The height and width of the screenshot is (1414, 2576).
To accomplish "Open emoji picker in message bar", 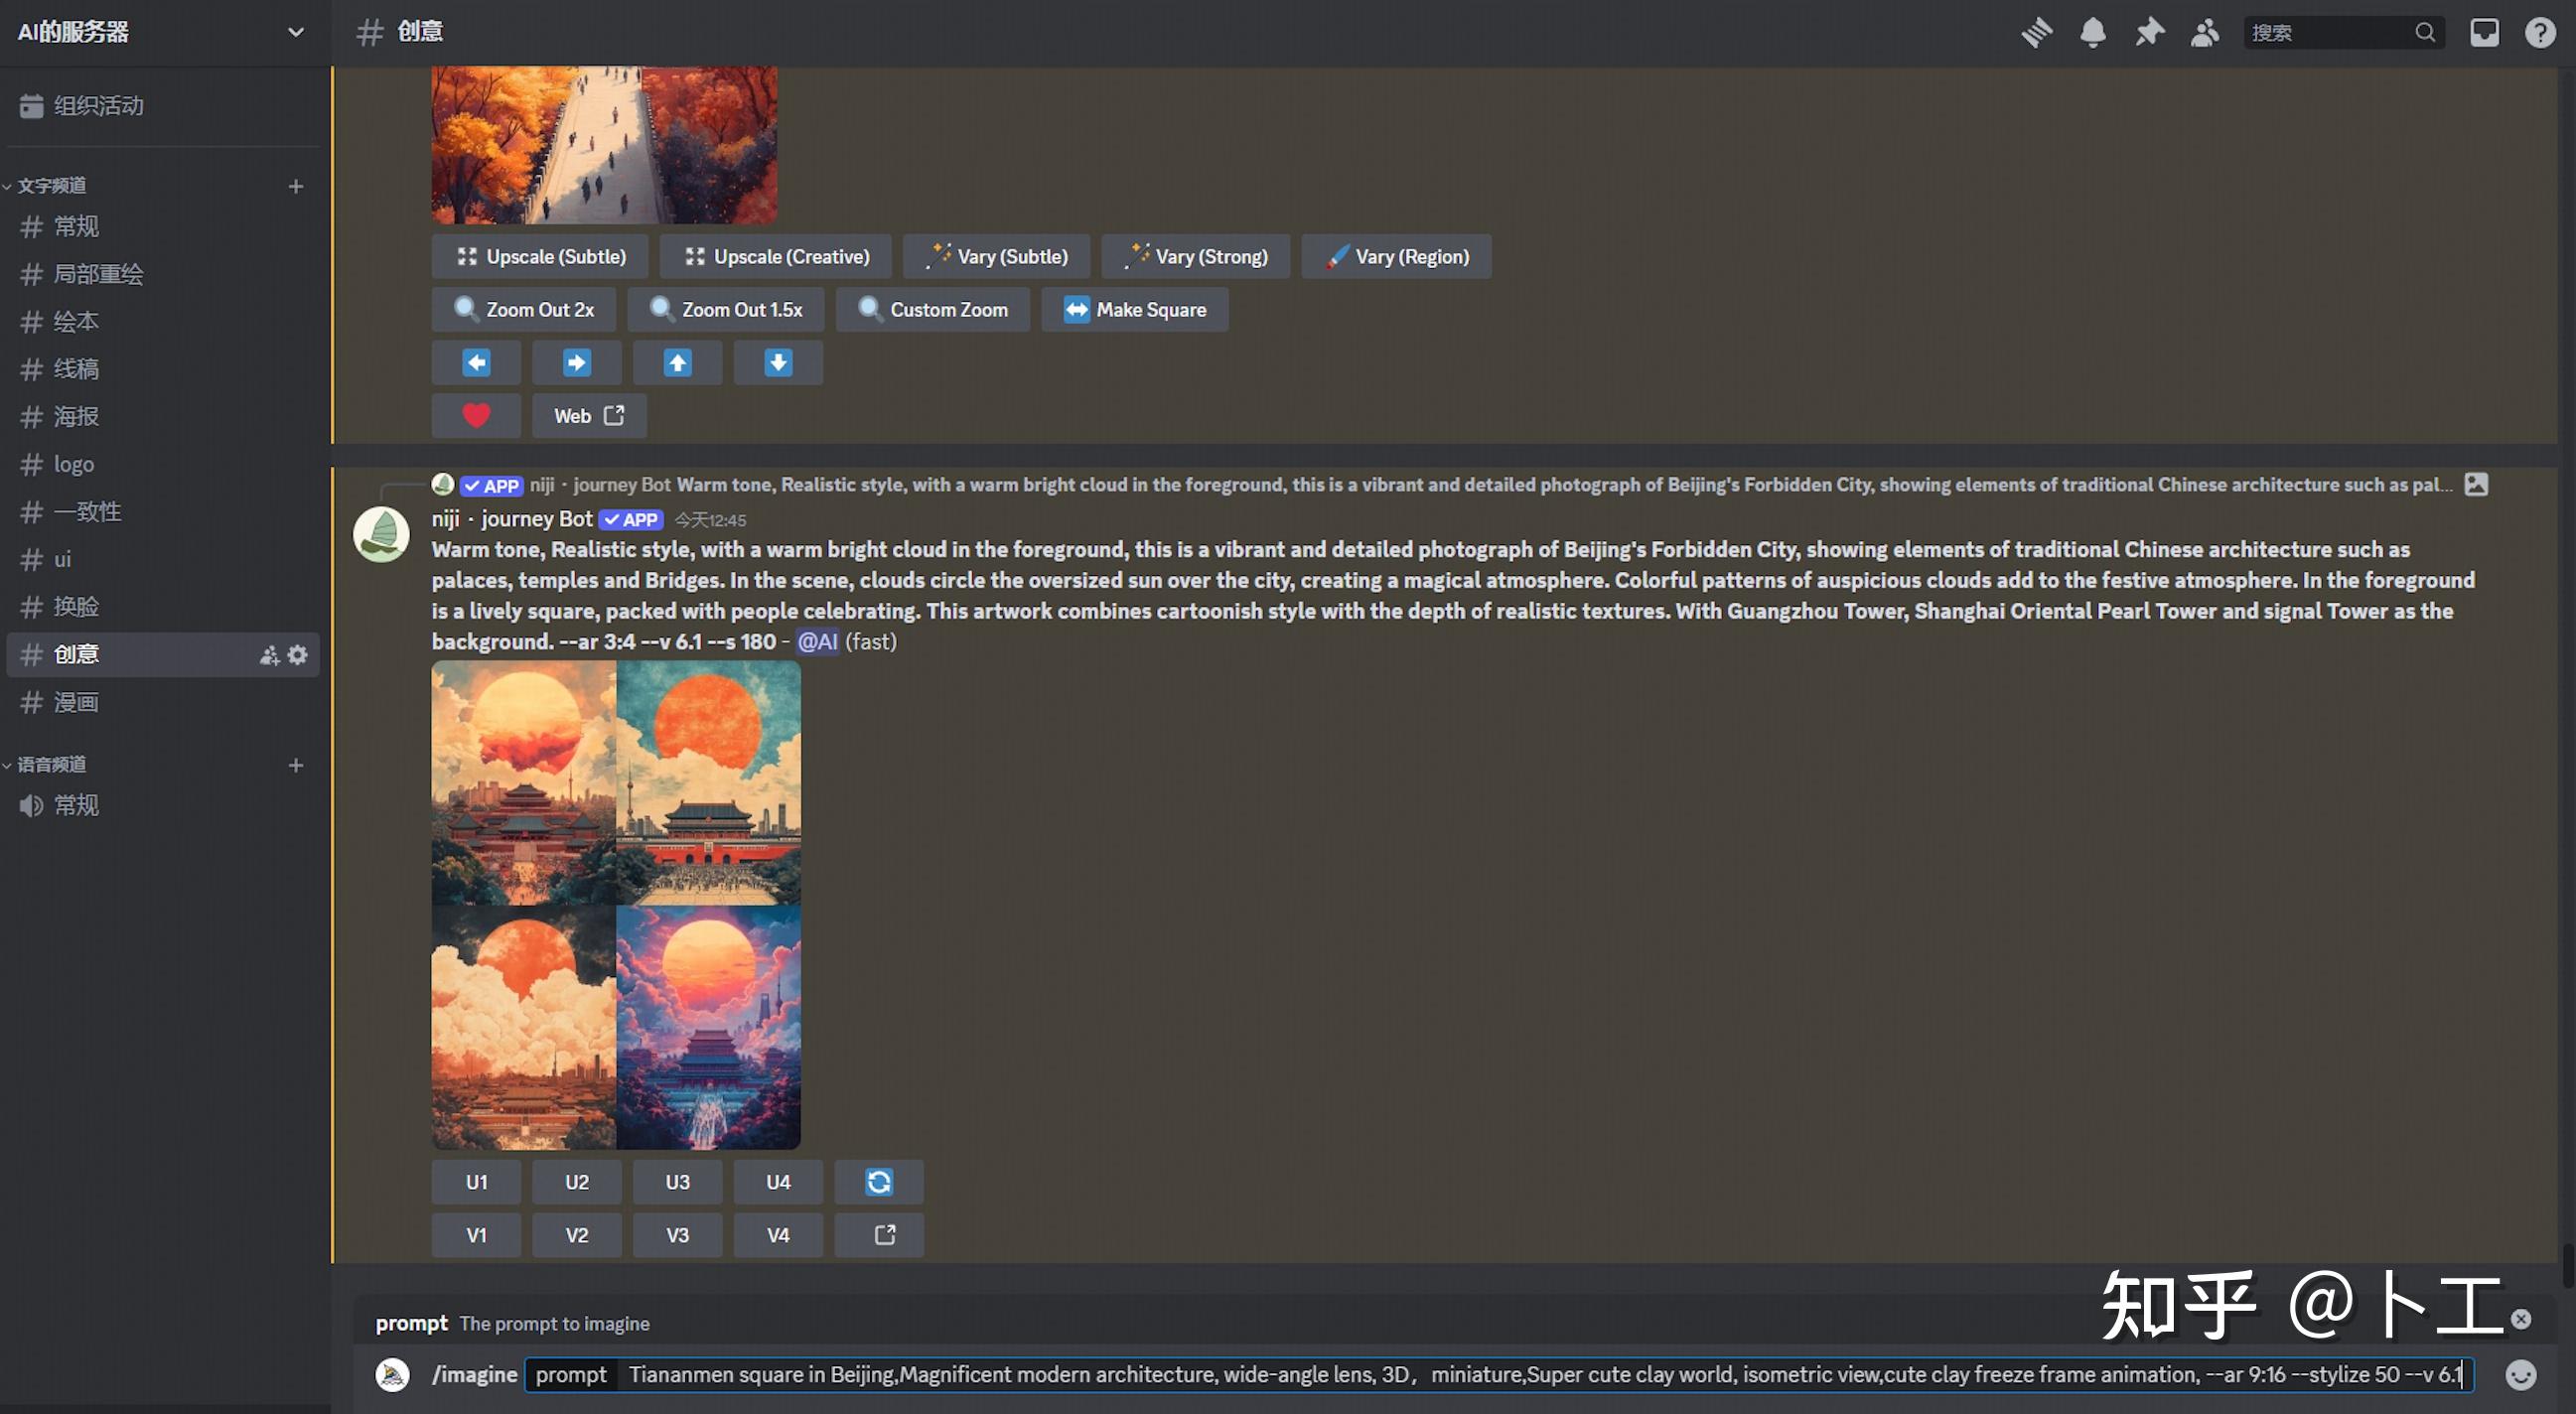I will [2520, 1375].
